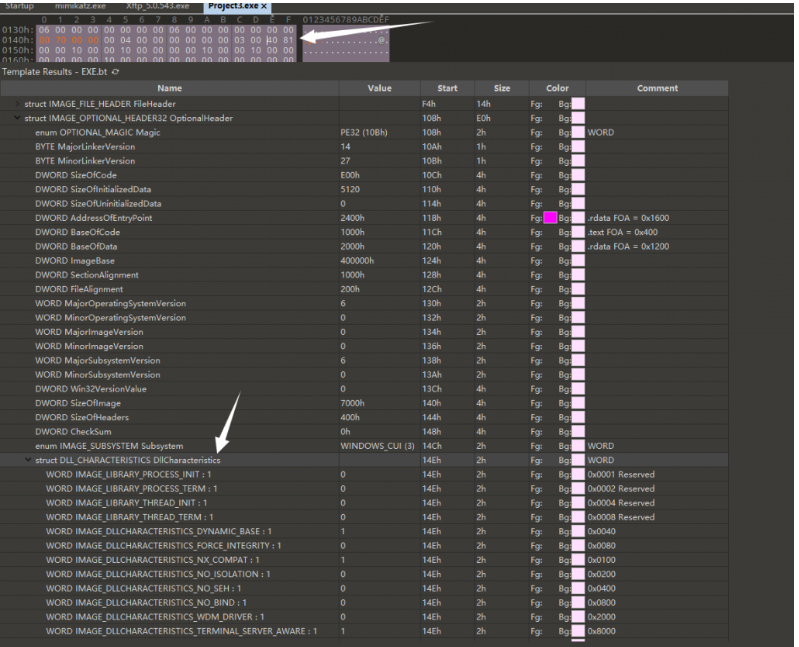The width and height of the screenshot is (799, 647).
Task: Select the IMAGE_DLLCHARACTERISTICS_DYNAMIC_BASE row
Action: pos(364,532)
